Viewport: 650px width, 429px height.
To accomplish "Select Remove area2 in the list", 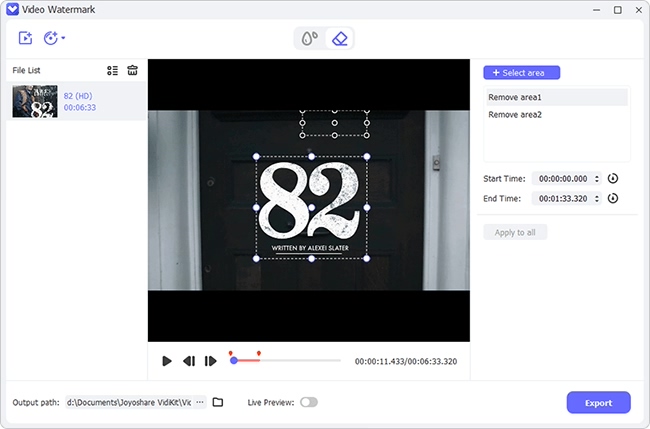I will 557,114.
